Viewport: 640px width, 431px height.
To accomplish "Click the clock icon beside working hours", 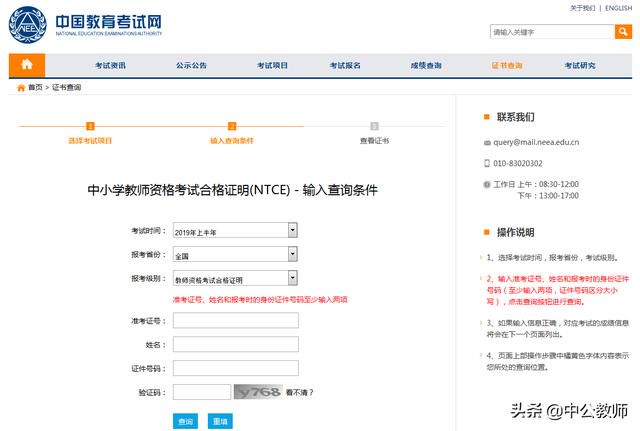I will coord(487,184).
